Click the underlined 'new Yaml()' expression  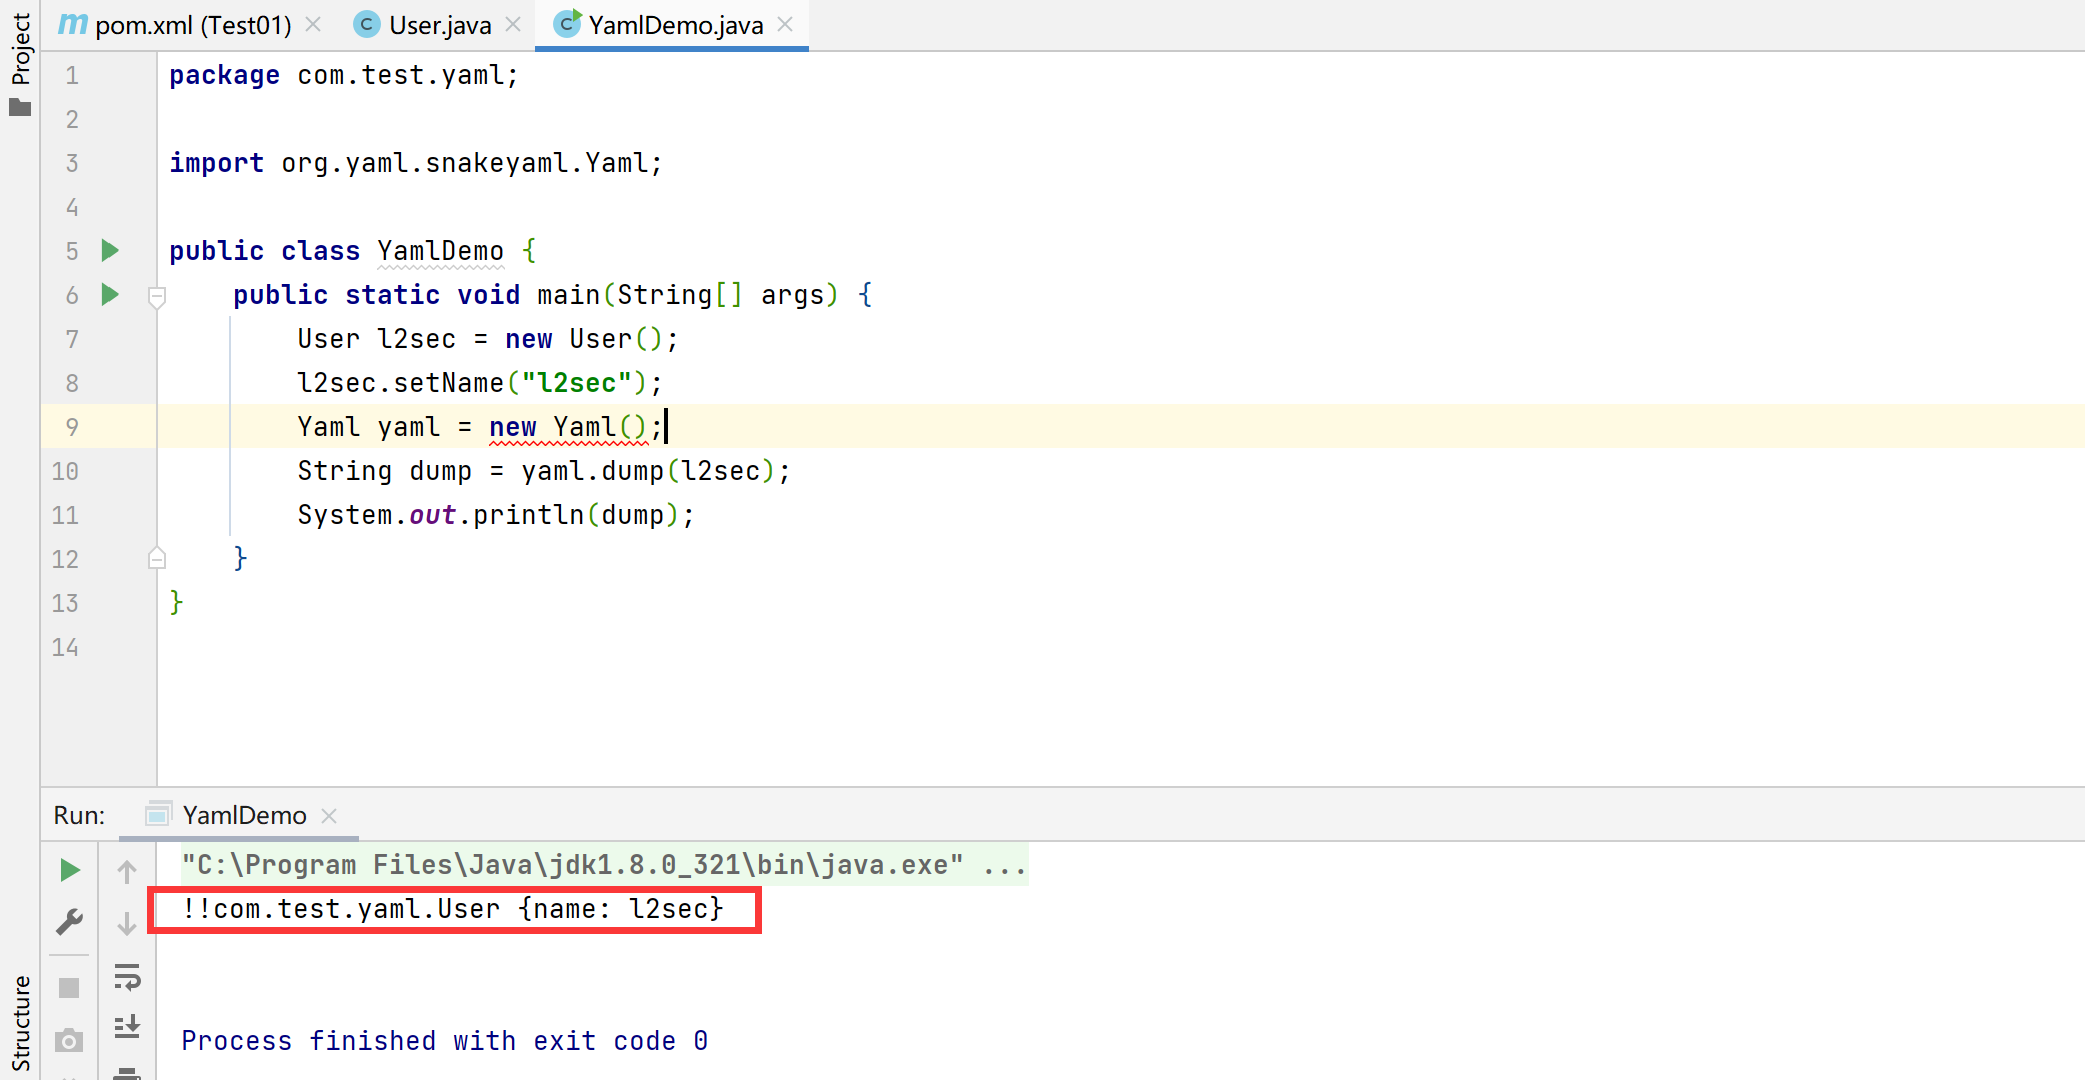click(x=568, y=427)
